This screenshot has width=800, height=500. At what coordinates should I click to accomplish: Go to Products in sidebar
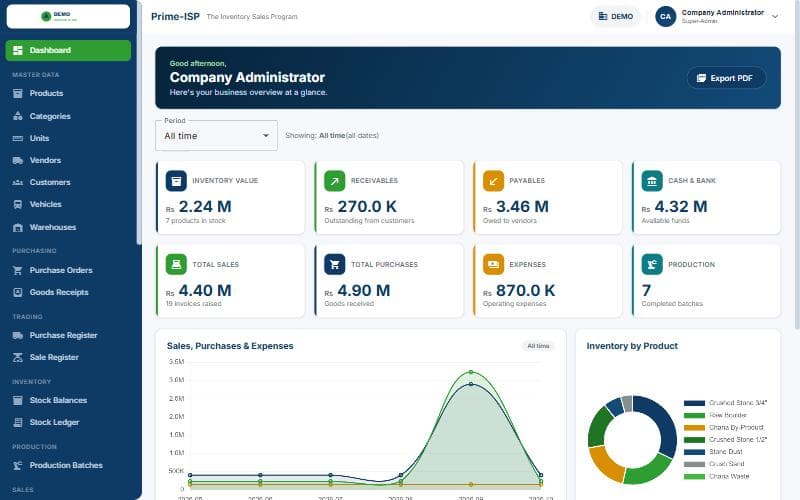(68, 93)
